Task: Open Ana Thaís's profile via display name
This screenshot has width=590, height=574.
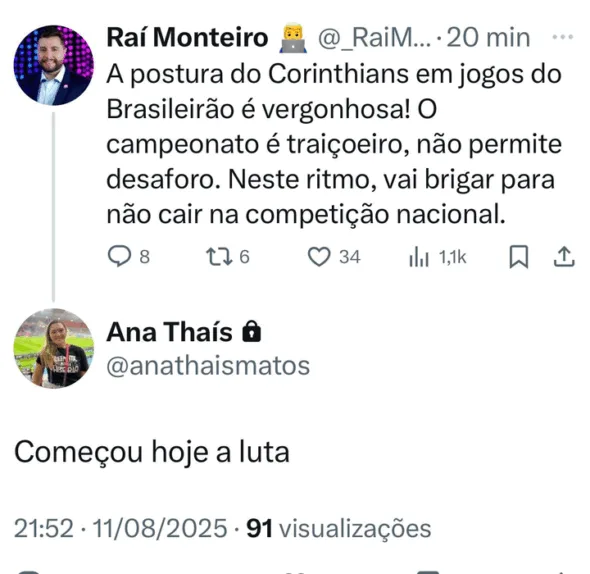Action: [x=169, y=332]
